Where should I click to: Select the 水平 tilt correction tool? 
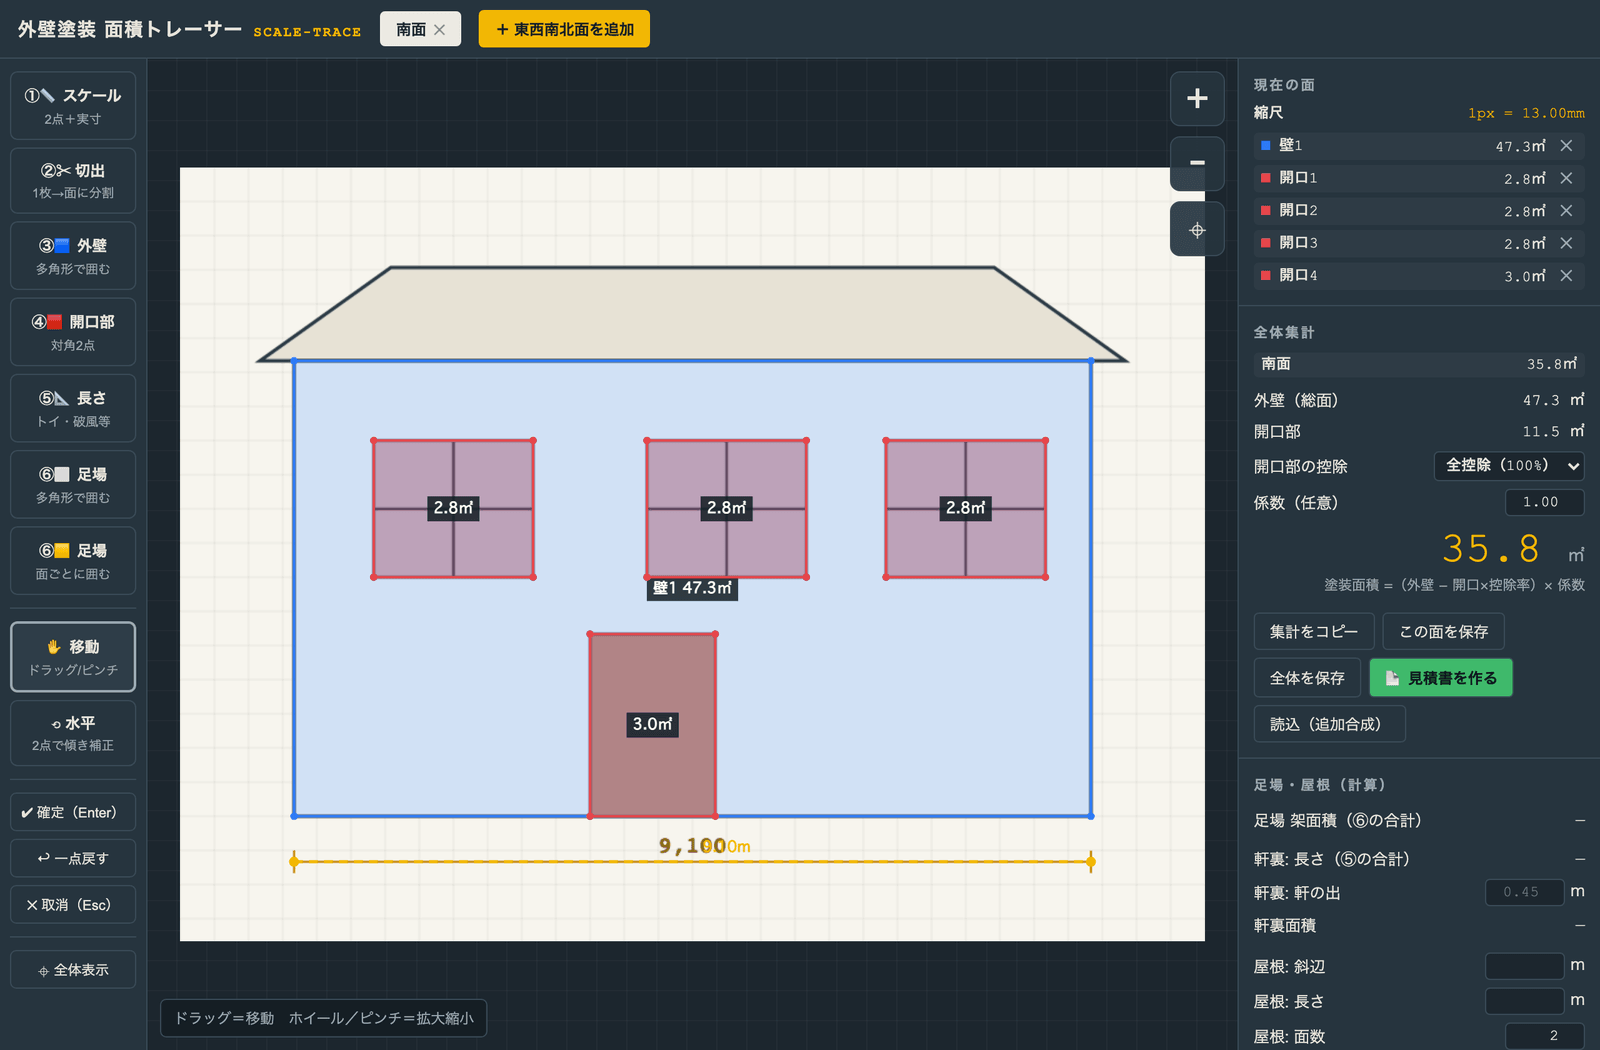(x=73, y=733)
